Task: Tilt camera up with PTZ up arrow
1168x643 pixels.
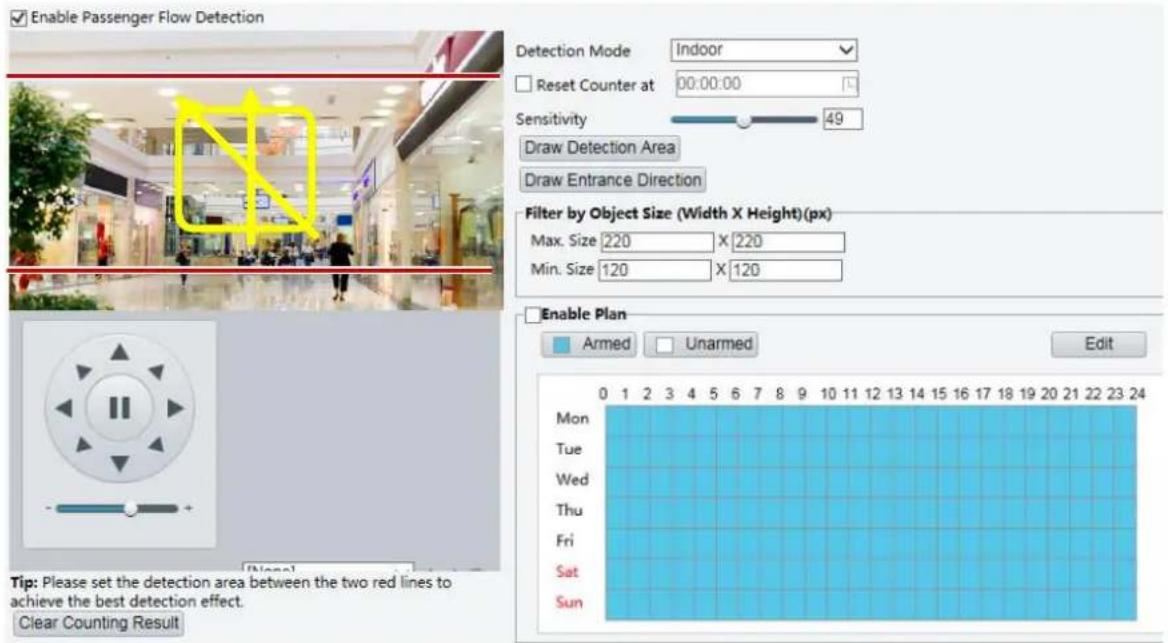Action: 119,352
